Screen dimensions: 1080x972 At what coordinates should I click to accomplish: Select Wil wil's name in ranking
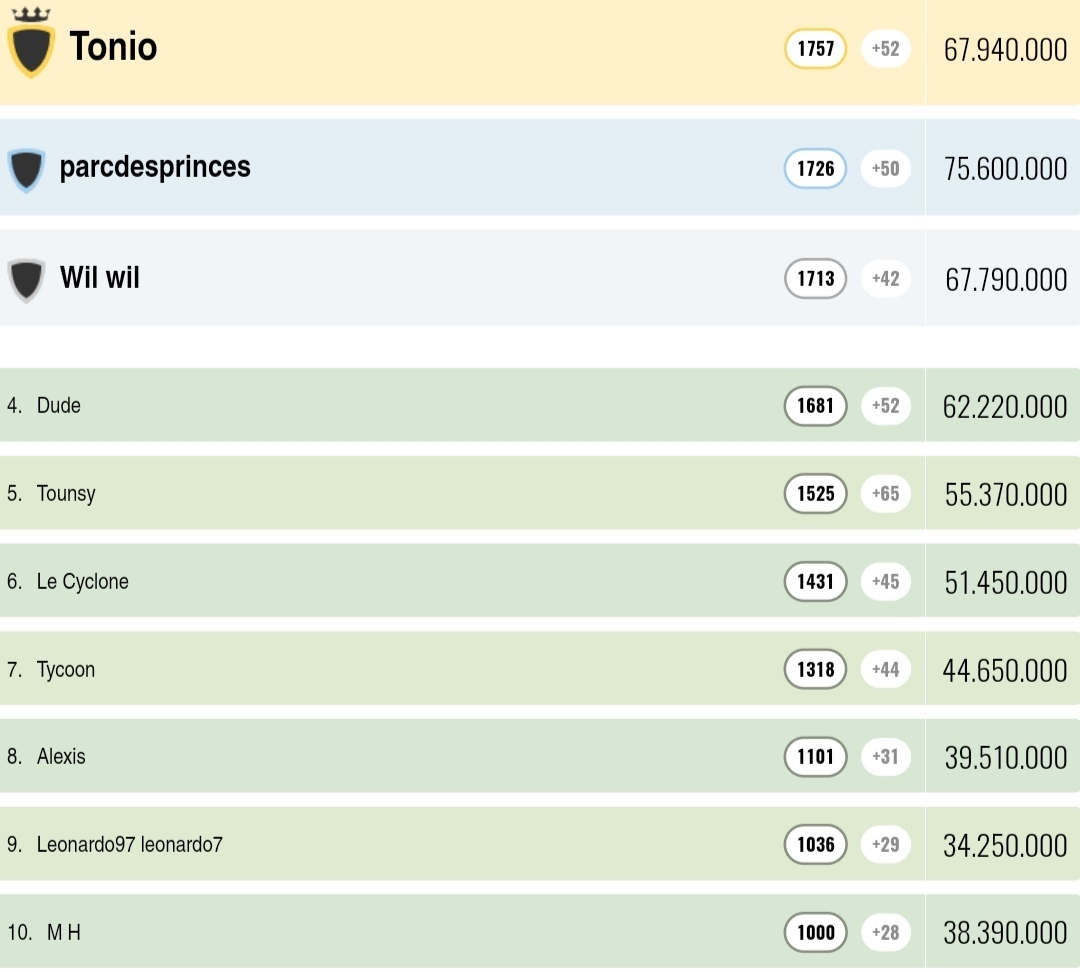[x=100, y=277]
